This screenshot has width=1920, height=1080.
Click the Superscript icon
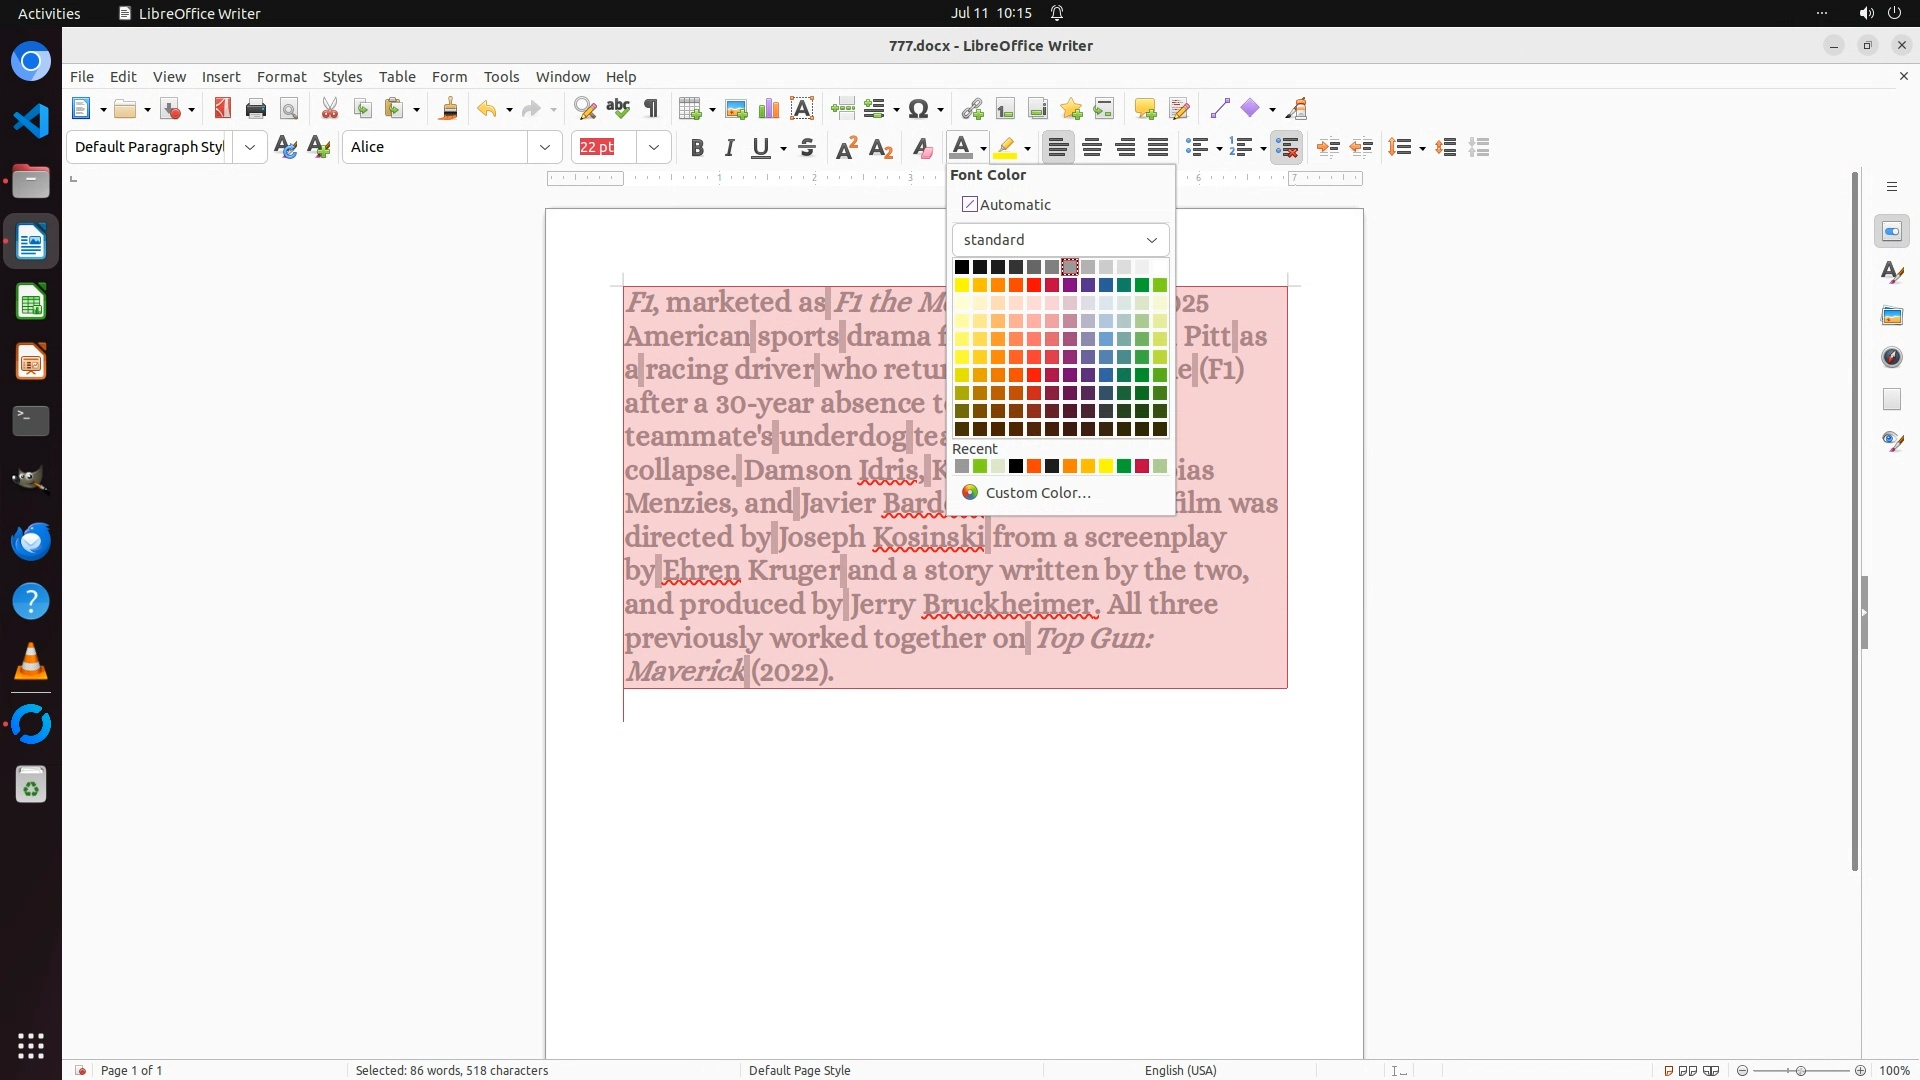pyautogui.click(x=846, y=148)
